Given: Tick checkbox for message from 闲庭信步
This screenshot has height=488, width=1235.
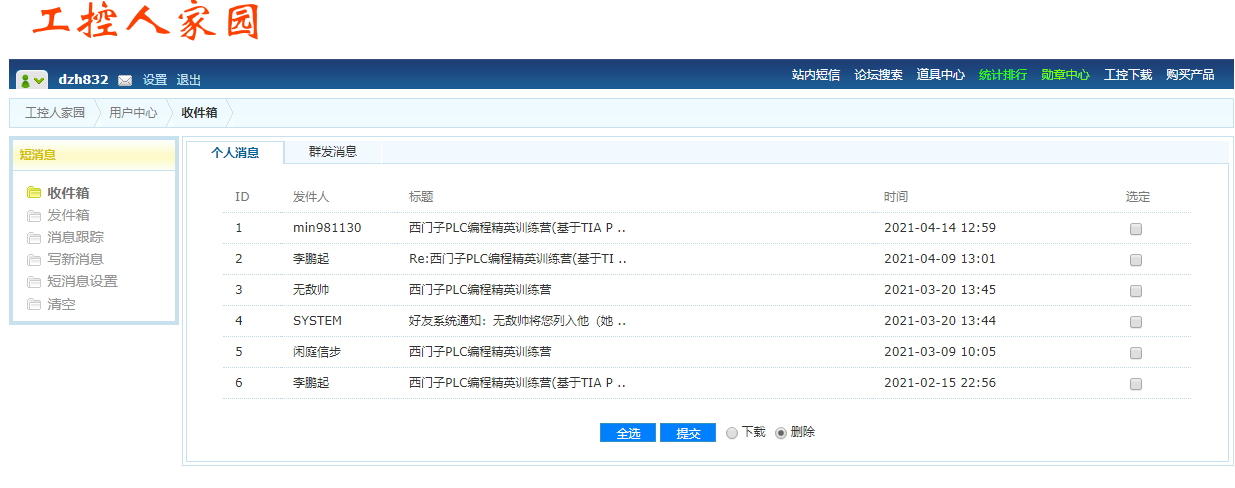Looking at the screenshot, I should click(1135, 353).
